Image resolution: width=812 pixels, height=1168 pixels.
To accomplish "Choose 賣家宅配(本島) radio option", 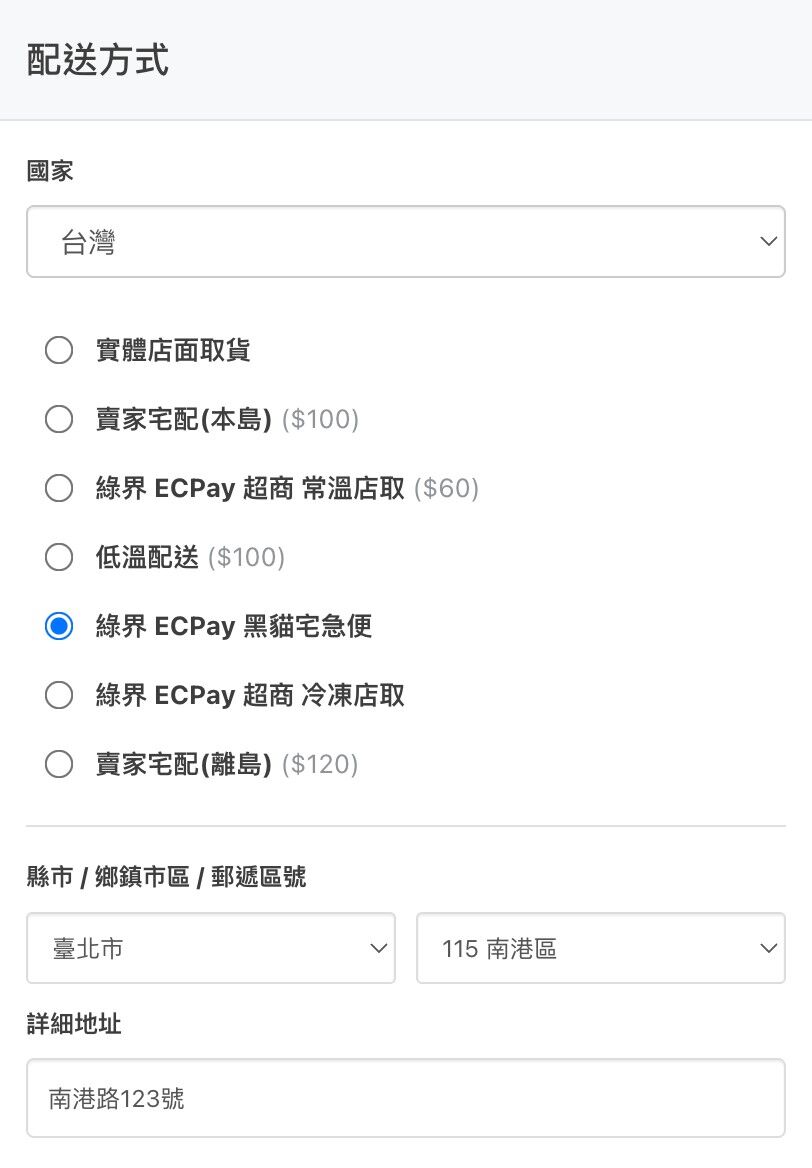I will (x=59, y=419).
